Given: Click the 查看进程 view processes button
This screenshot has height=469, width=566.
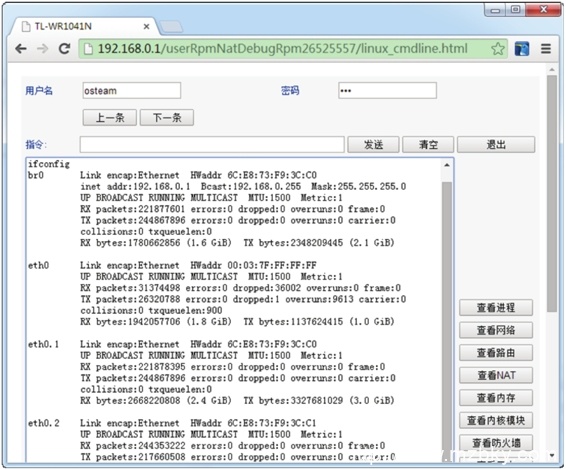Looking at the screenshot, I should click(x=496, y=308).
